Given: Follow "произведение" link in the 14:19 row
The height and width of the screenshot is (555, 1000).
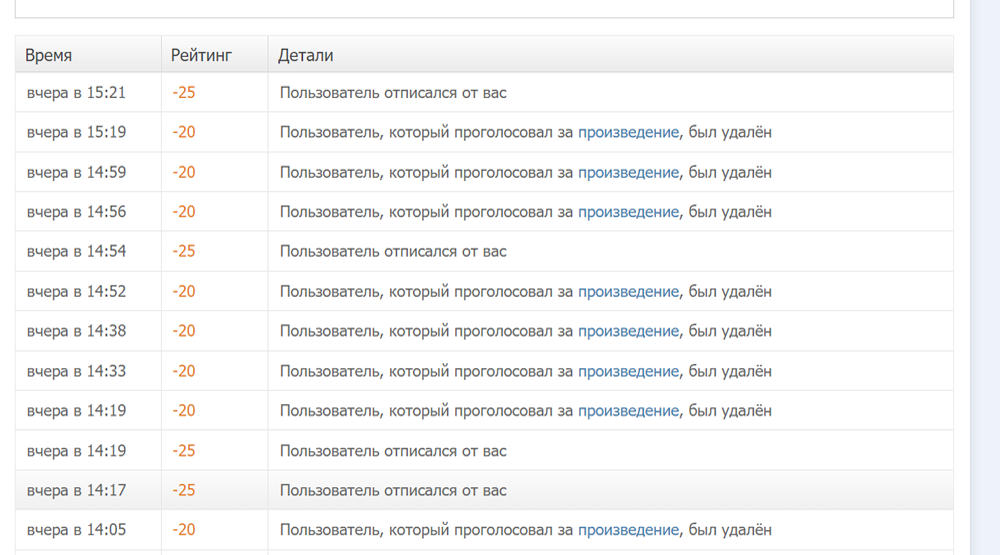Looking at the screenshot, I should [x=628, y=411].
